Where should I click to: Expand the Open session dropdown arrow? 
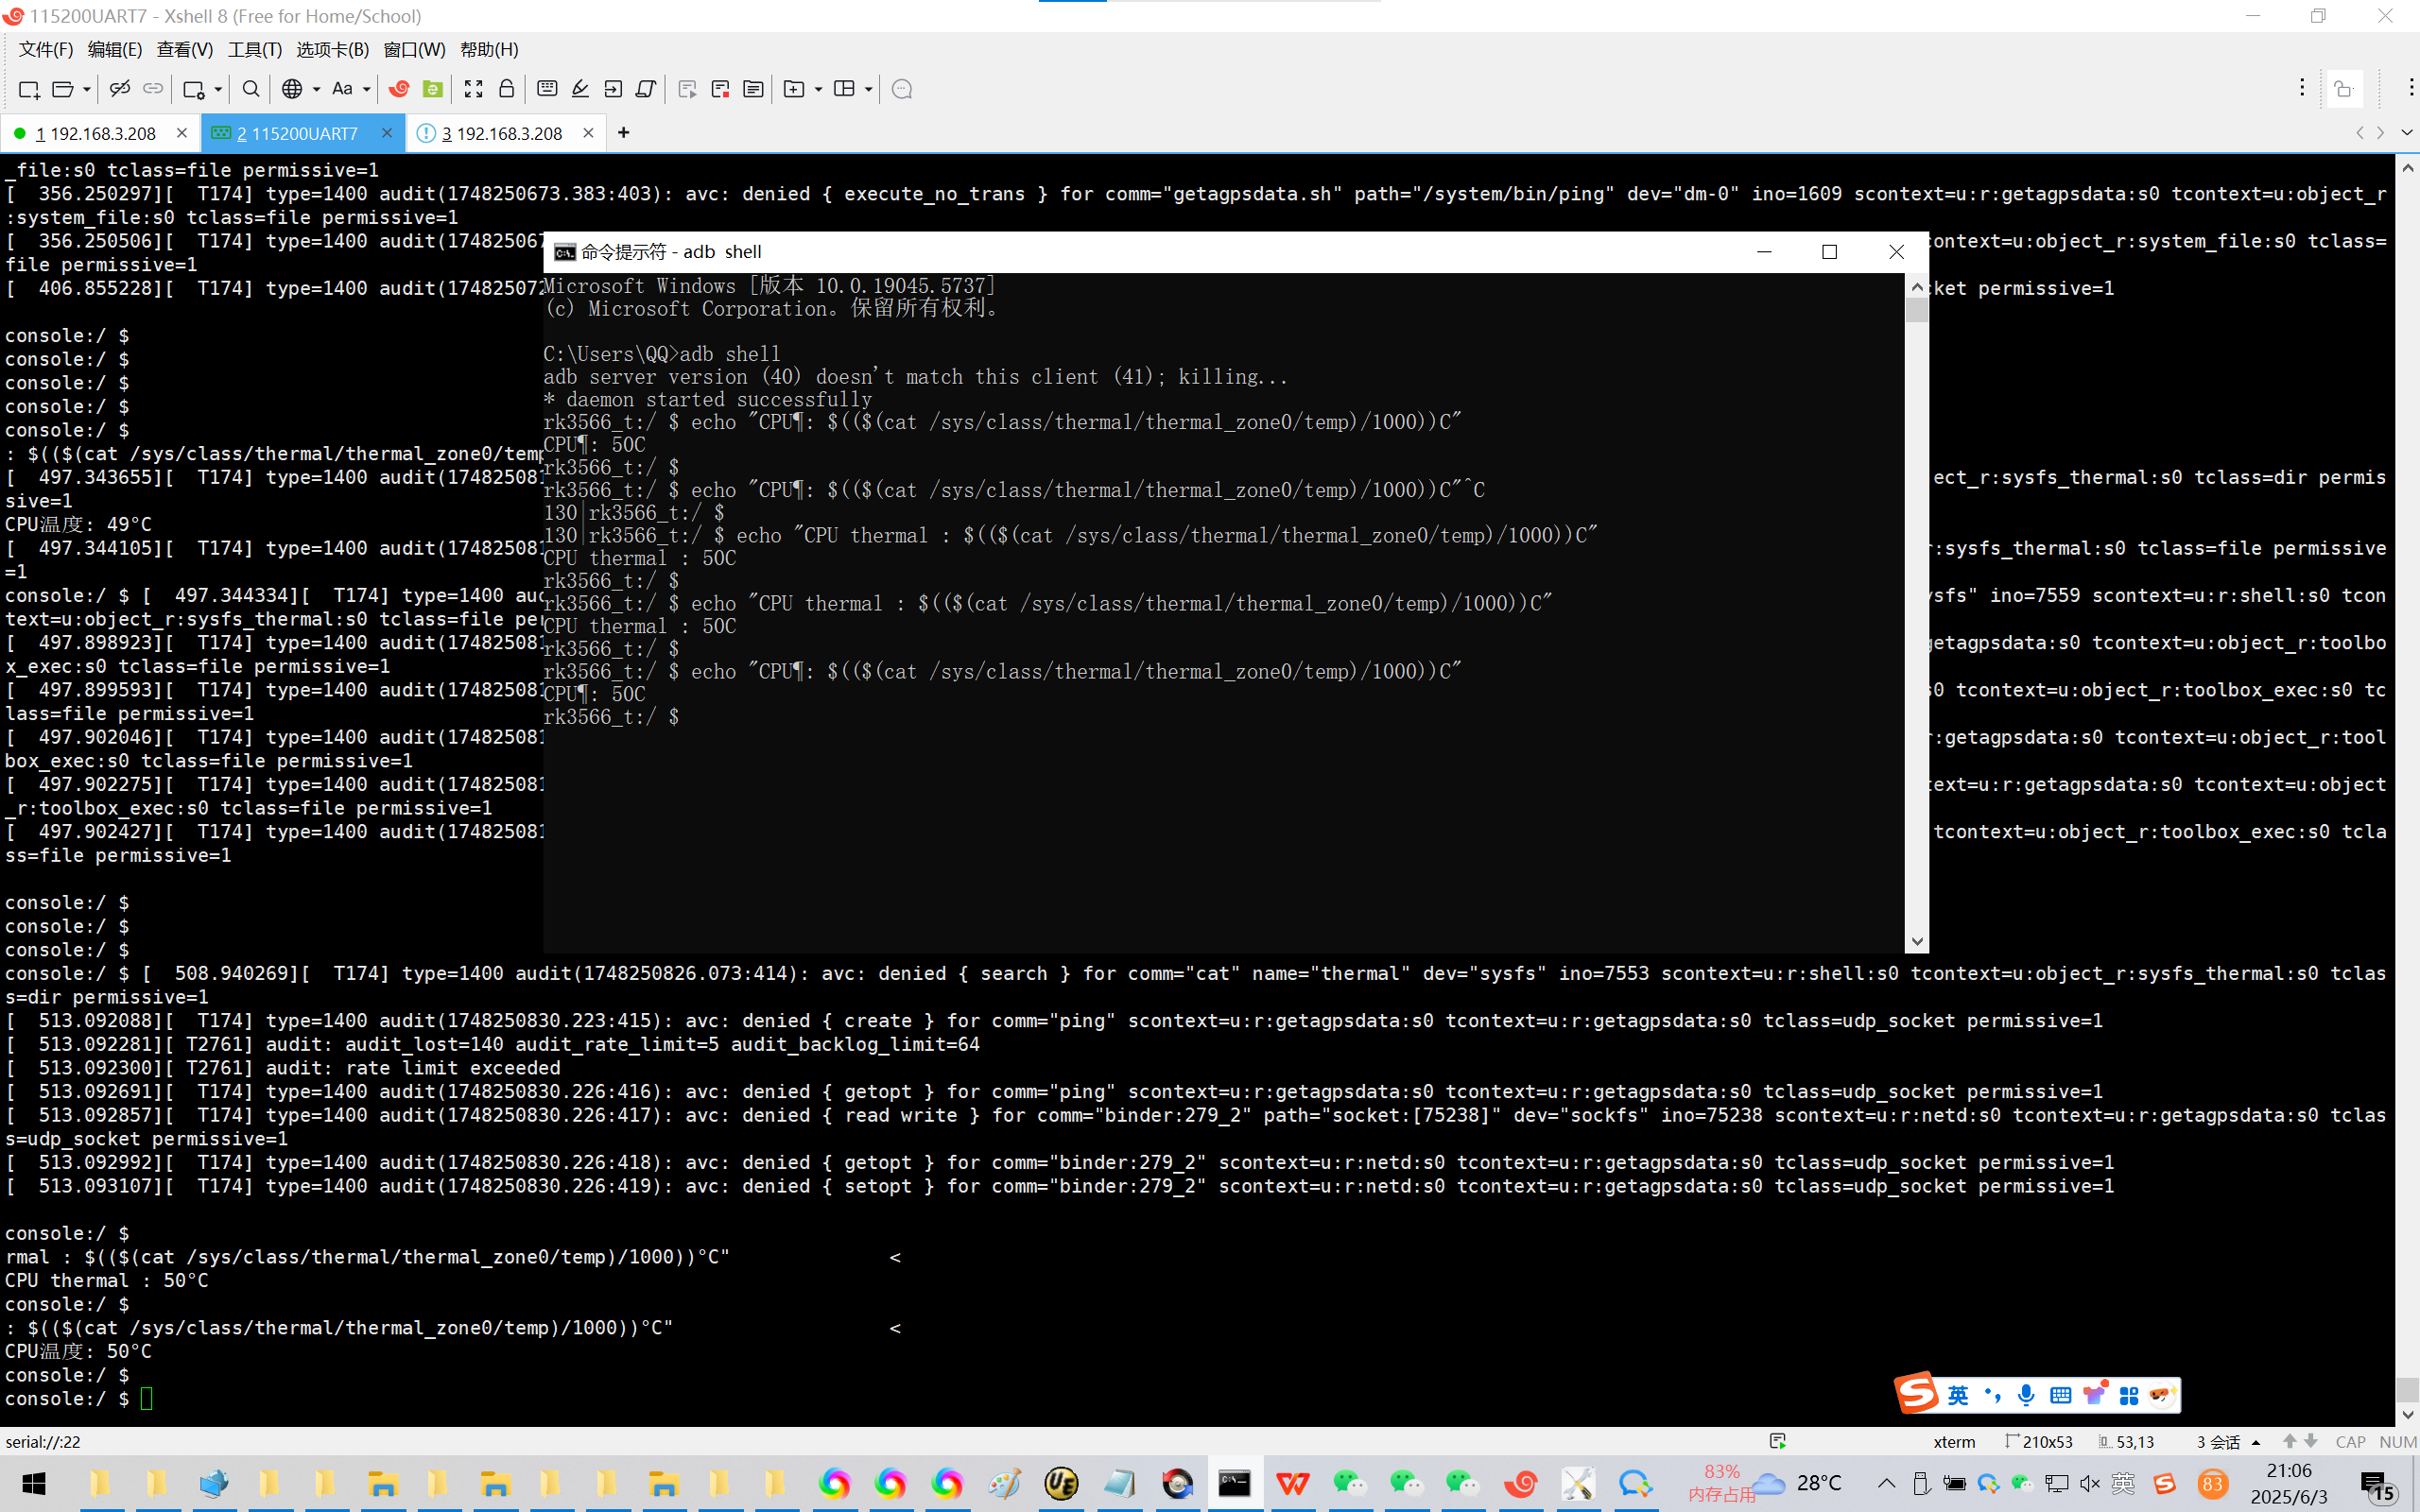tap(87, 89)
